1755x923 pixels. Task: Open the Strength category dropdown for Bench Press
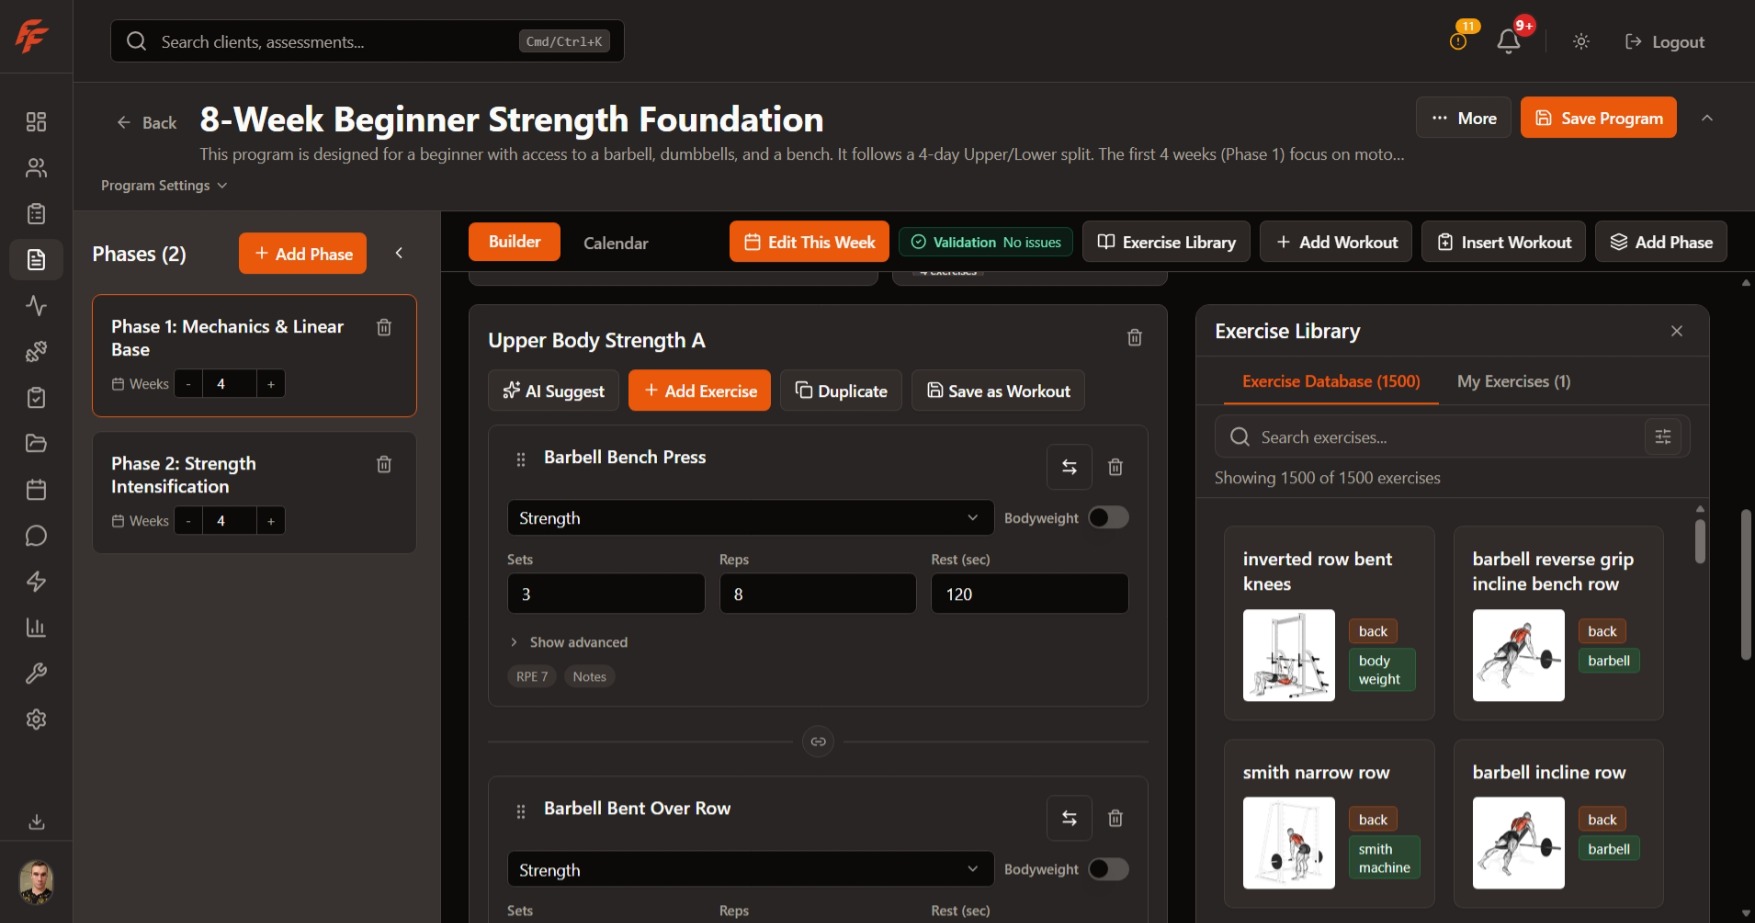click(748, 517)
